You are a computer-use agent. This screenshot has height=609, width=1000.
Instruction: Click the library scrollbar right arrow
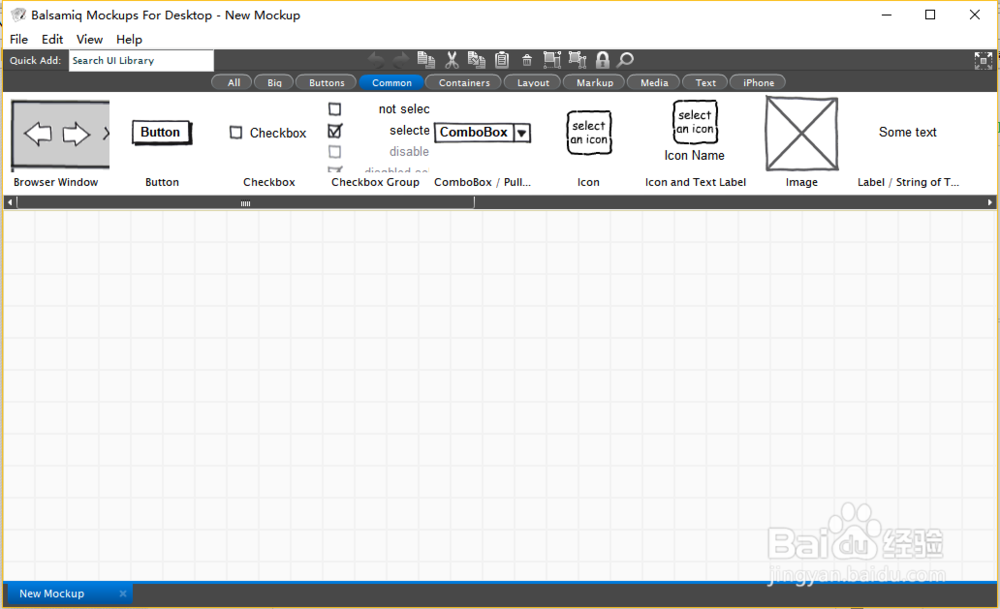pos(990,202)
